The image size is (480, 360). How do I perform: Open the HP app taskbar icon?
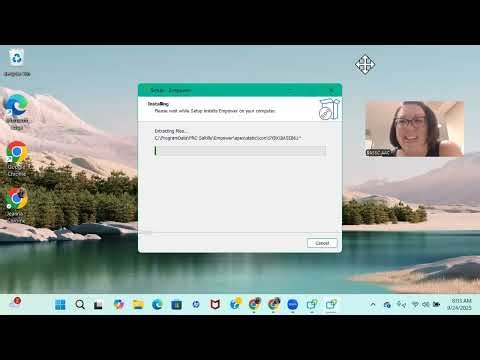pos(196,304)
